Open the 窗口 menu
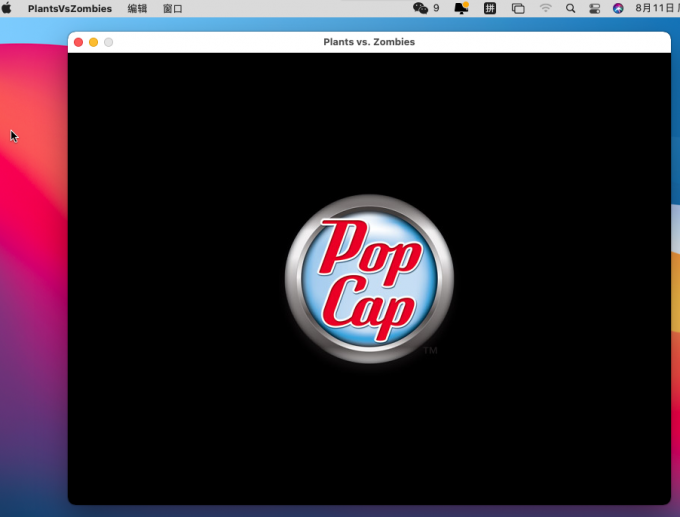The height and width of the screenshot is (517, 680). point(173,8)
